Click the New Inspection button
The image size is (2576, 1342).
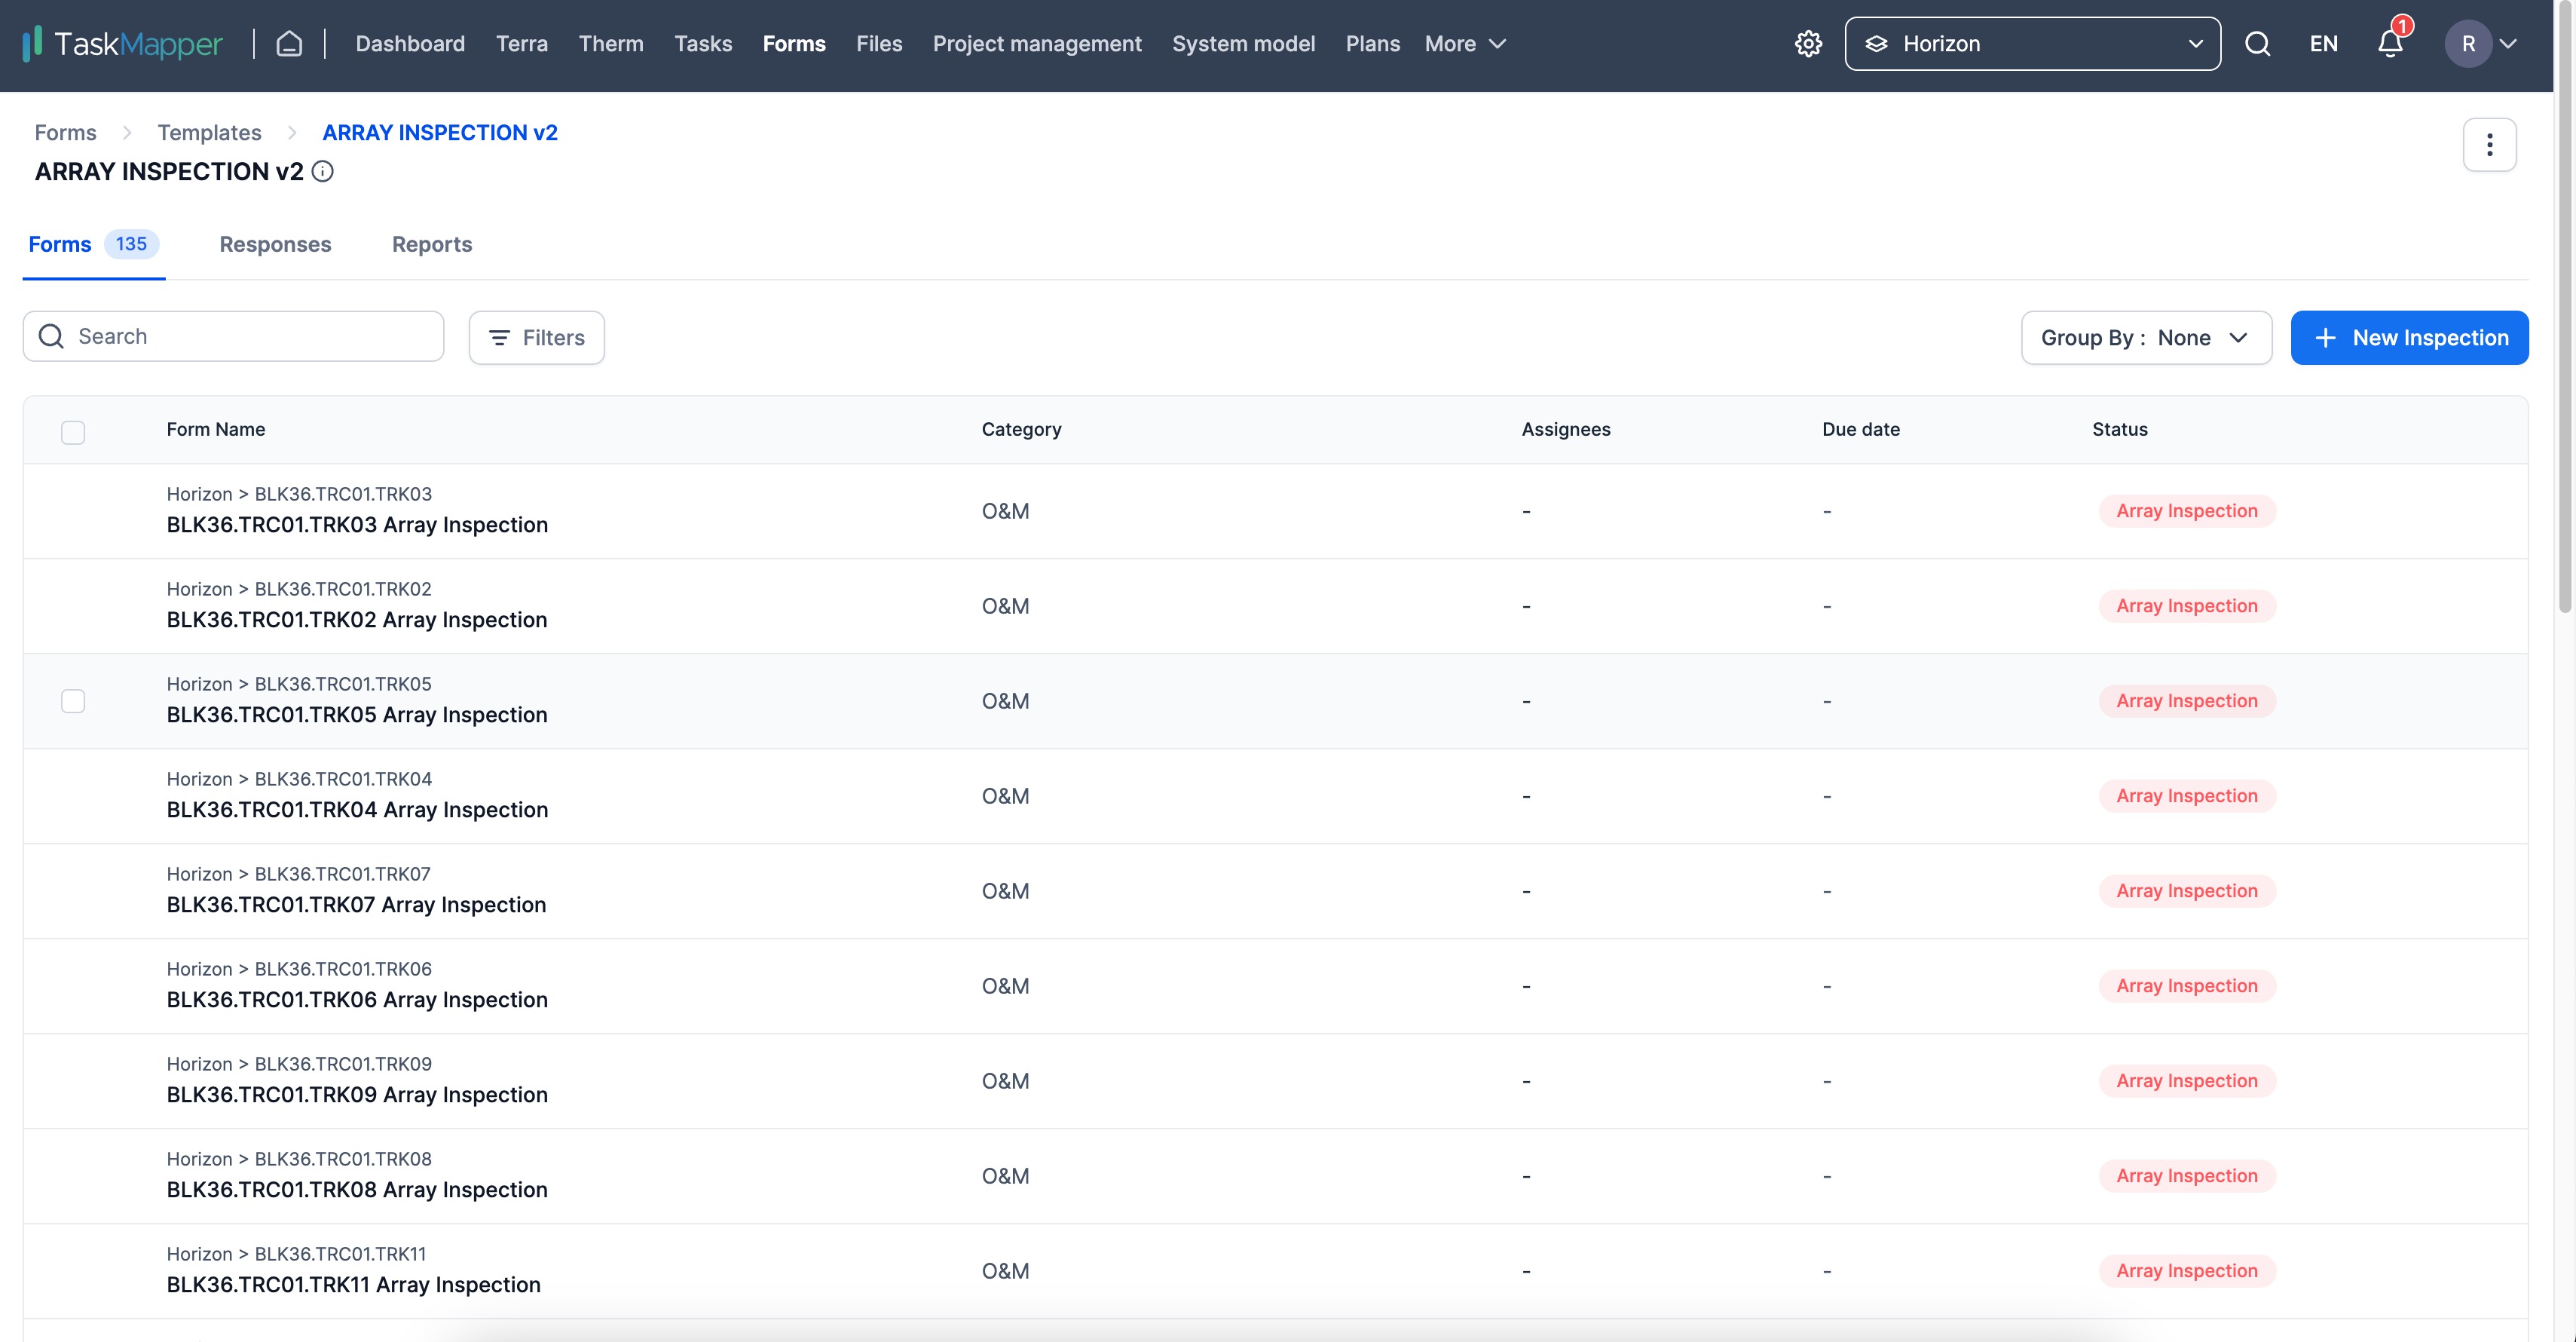pyautogui.click(x=2409, y=338)
